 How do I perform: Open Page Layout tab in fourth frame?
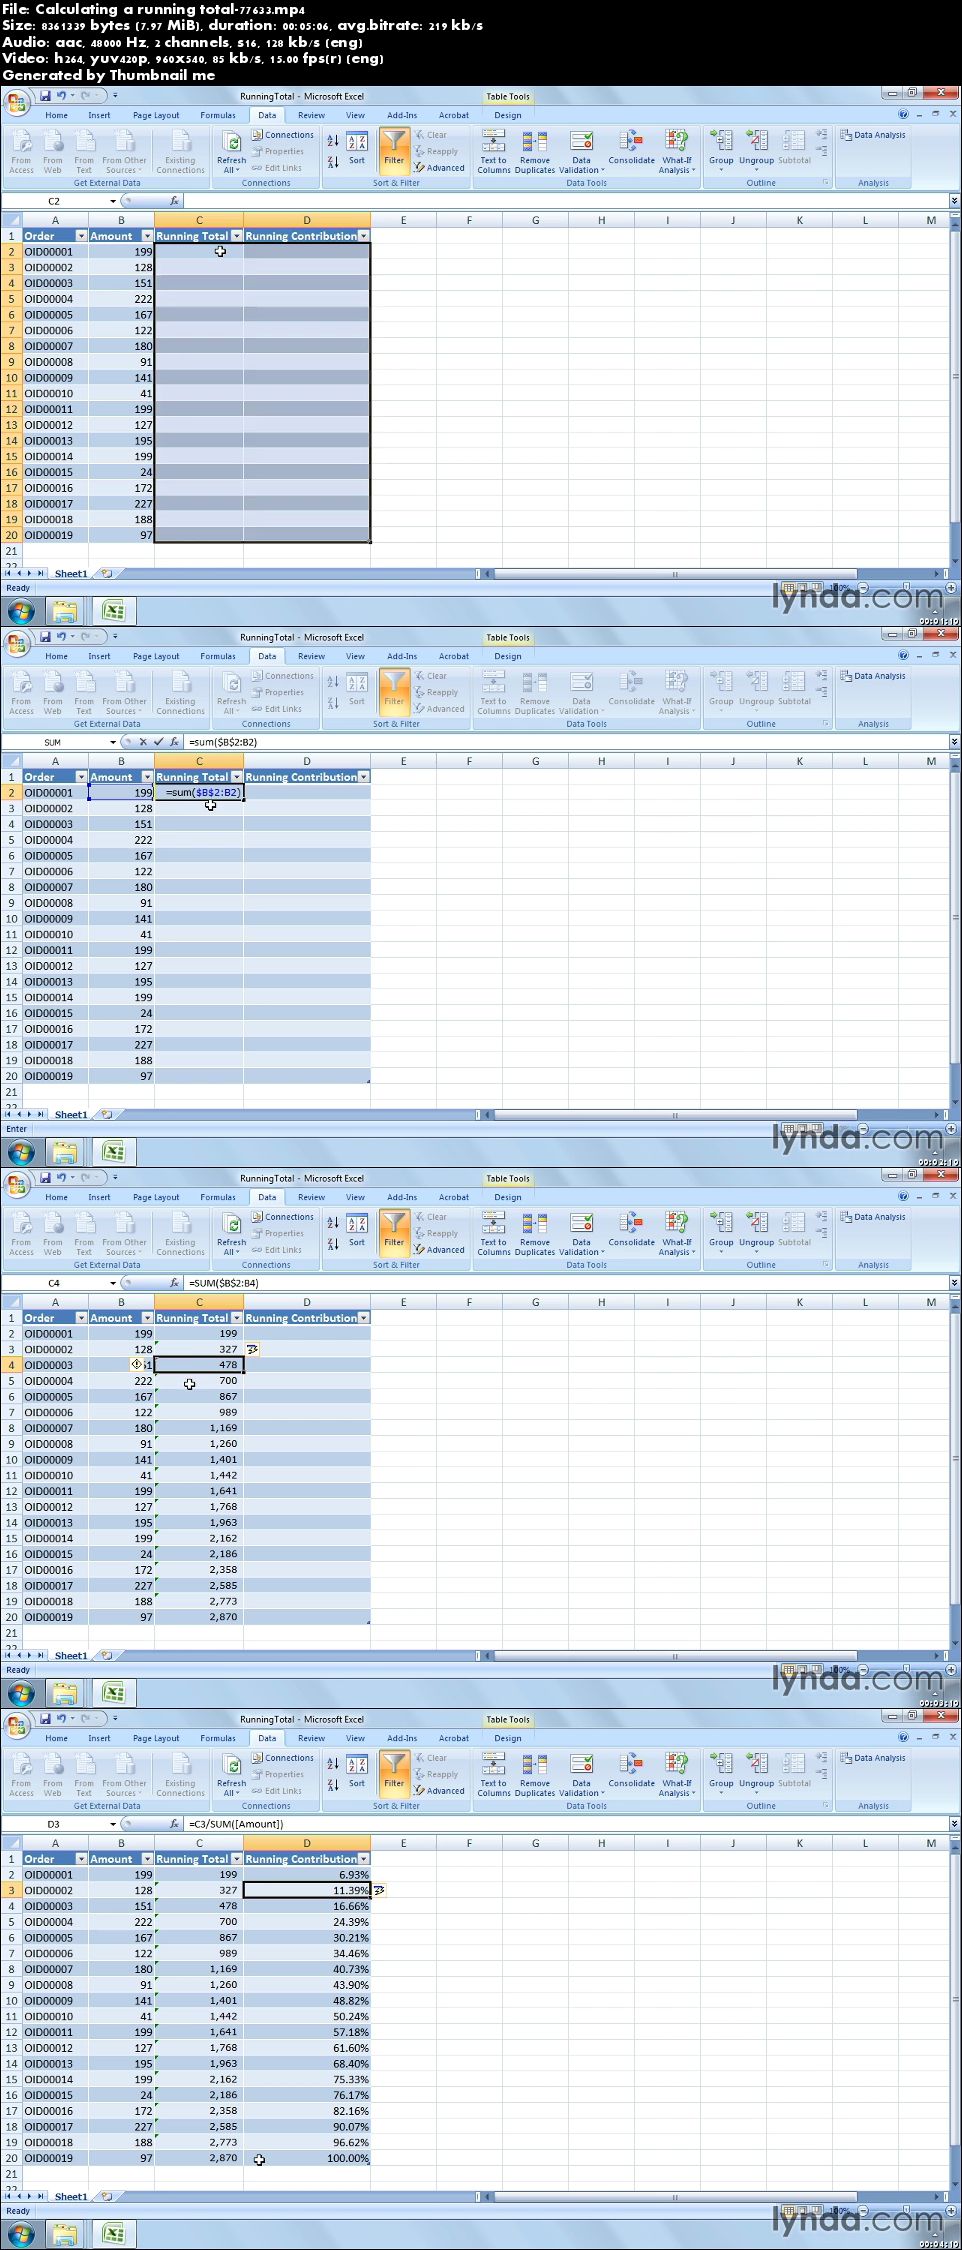click(x=156, y=1738)
